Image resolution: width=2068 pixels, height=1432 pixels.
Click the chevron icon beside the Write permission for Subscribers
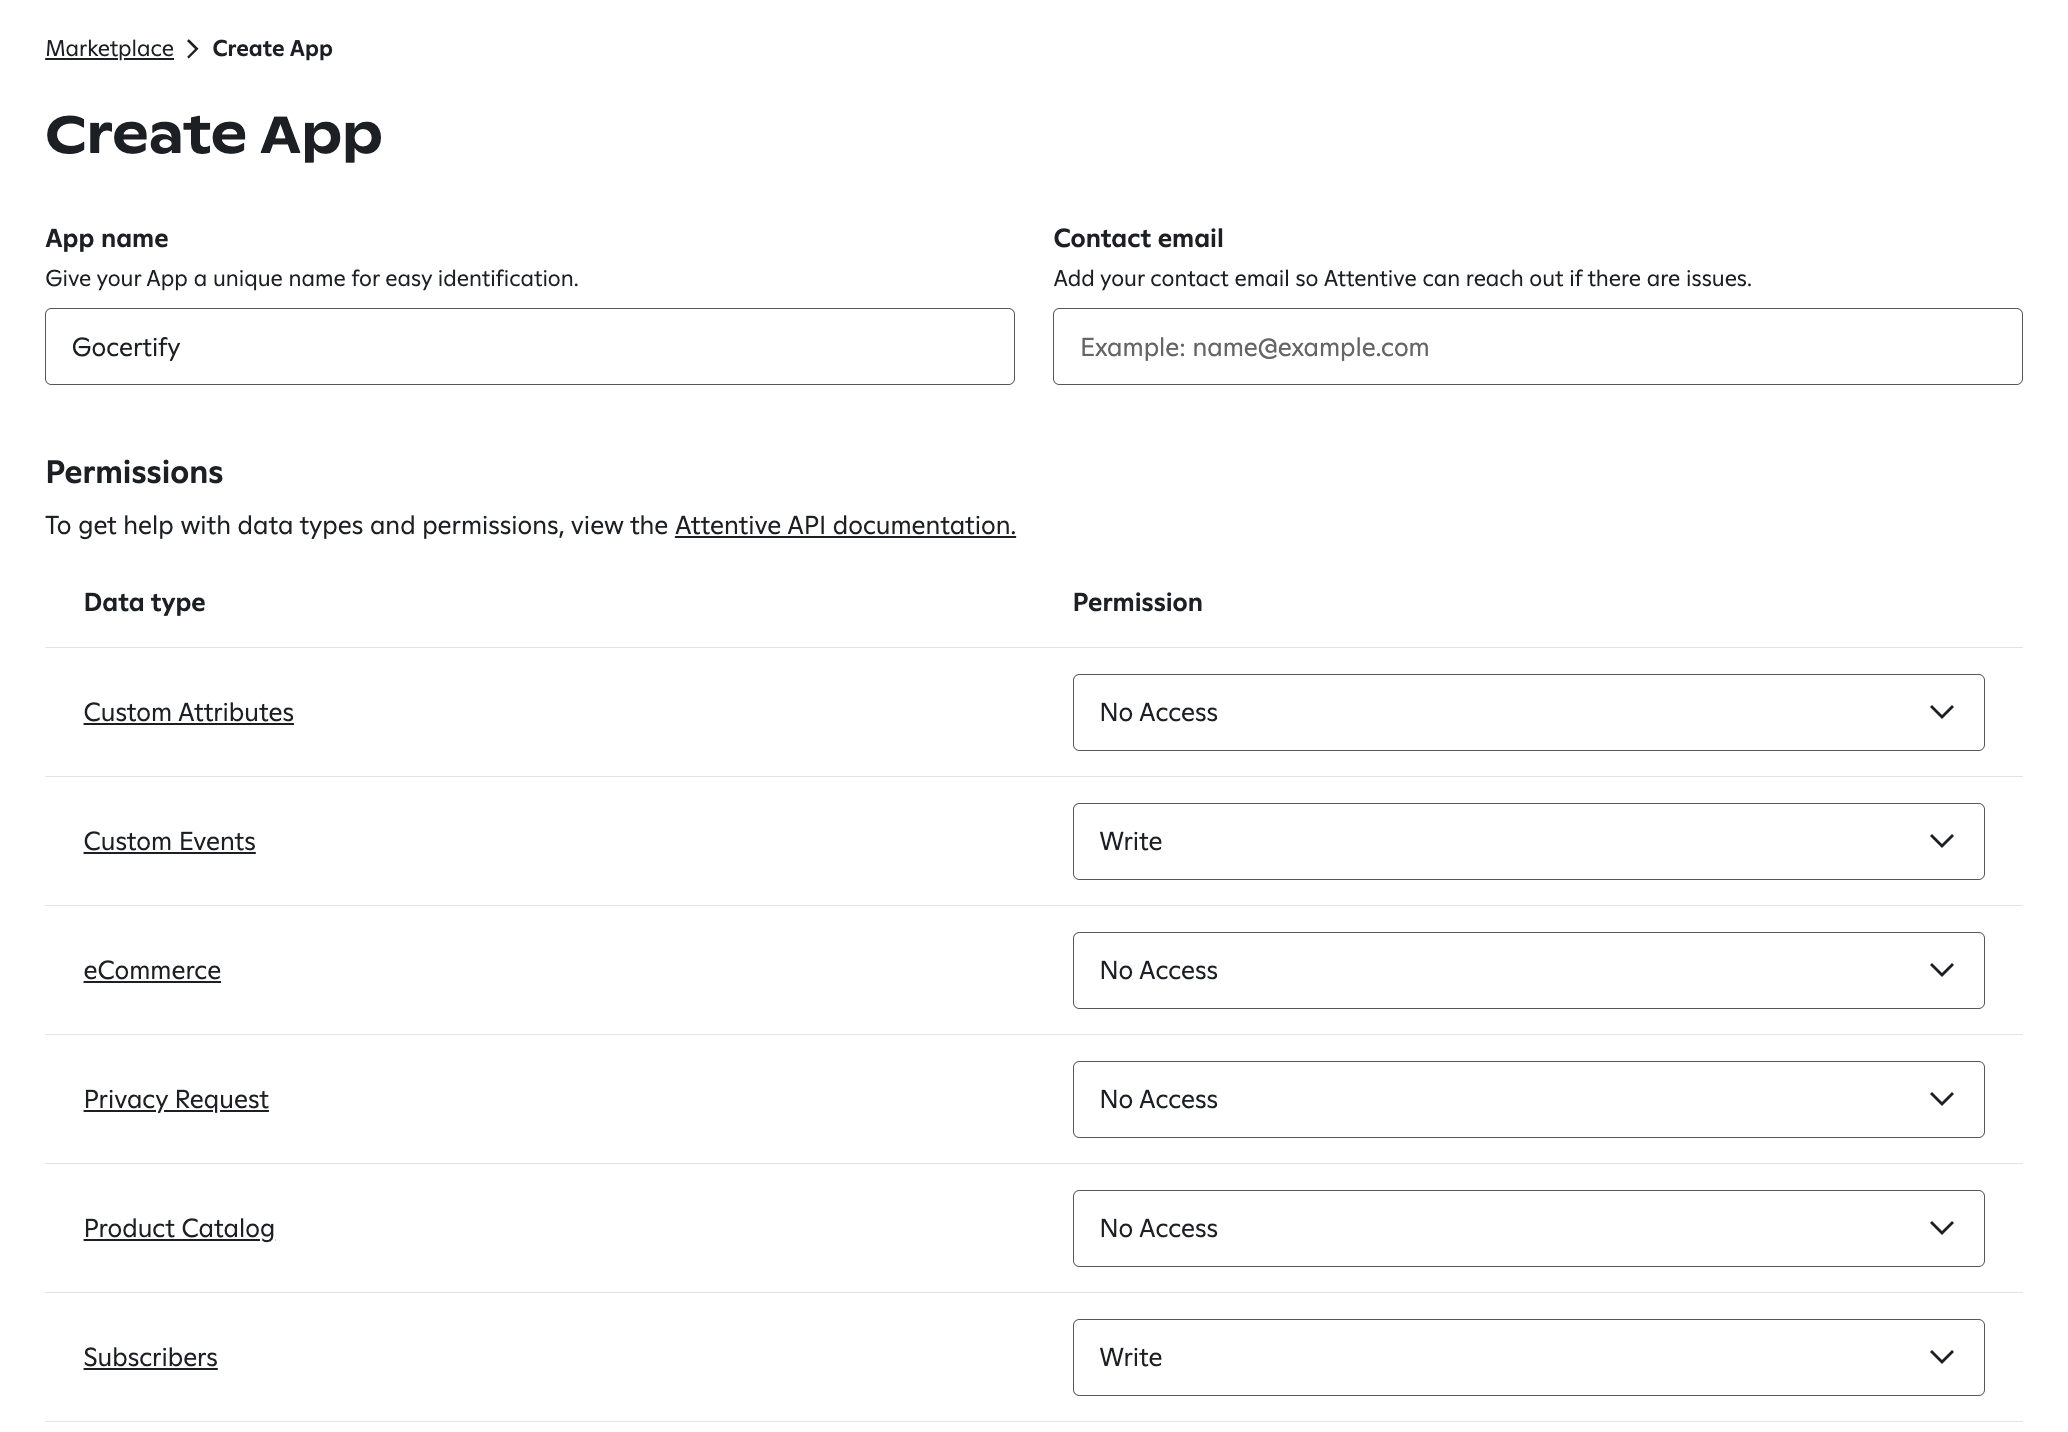[1941, 1357]
